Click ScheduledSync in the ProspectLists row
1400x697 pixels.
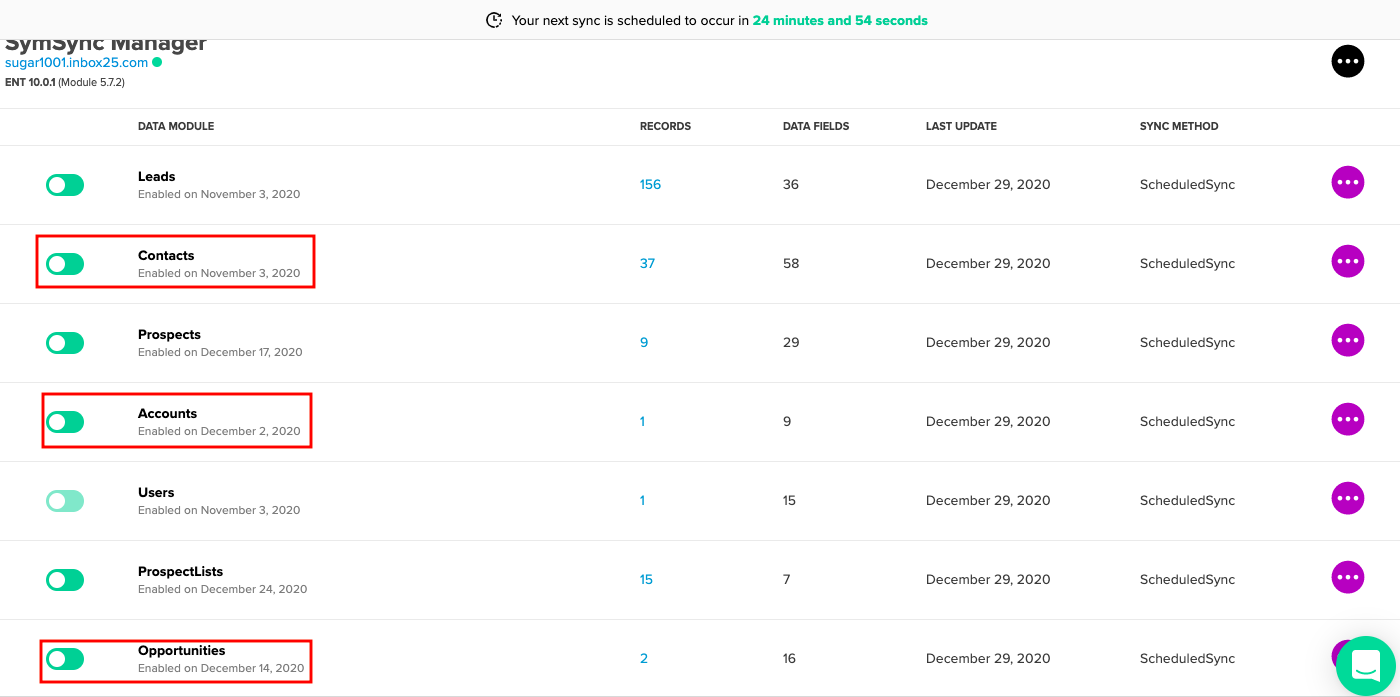pyautogui.click(x=1187, y=580)
